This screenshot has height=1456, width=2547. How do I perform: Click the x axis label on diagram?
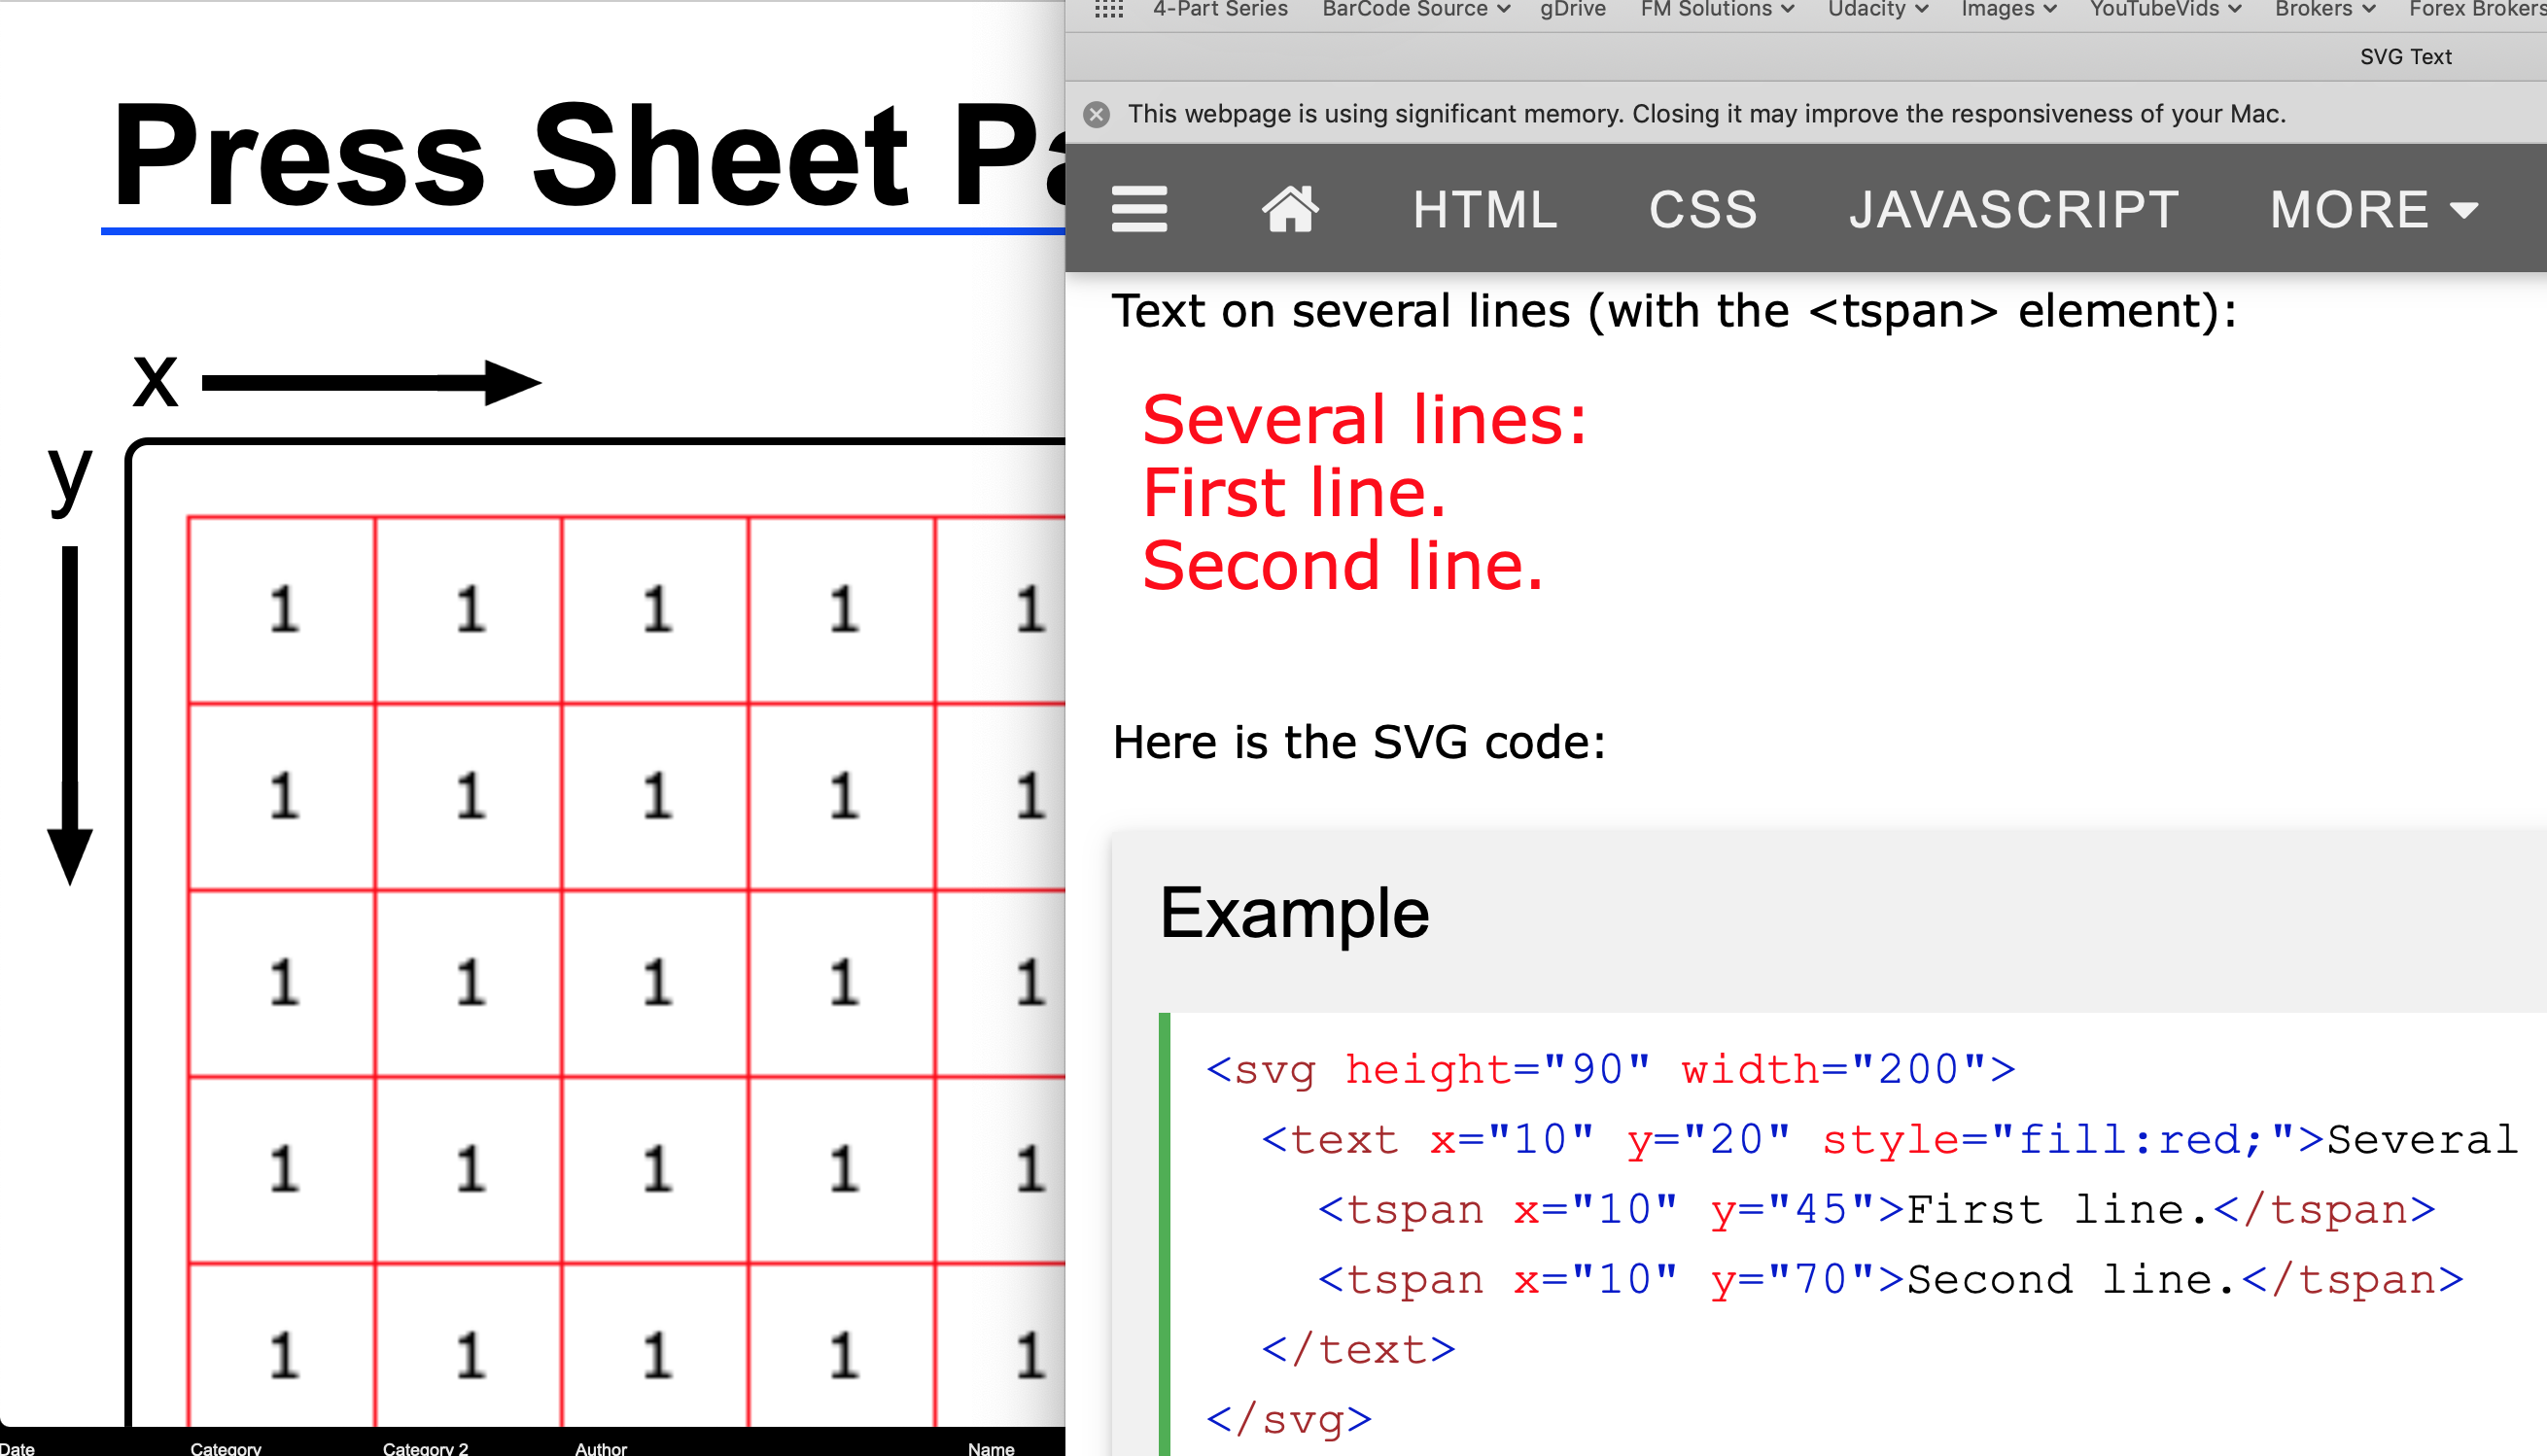(x=155, y=381)
